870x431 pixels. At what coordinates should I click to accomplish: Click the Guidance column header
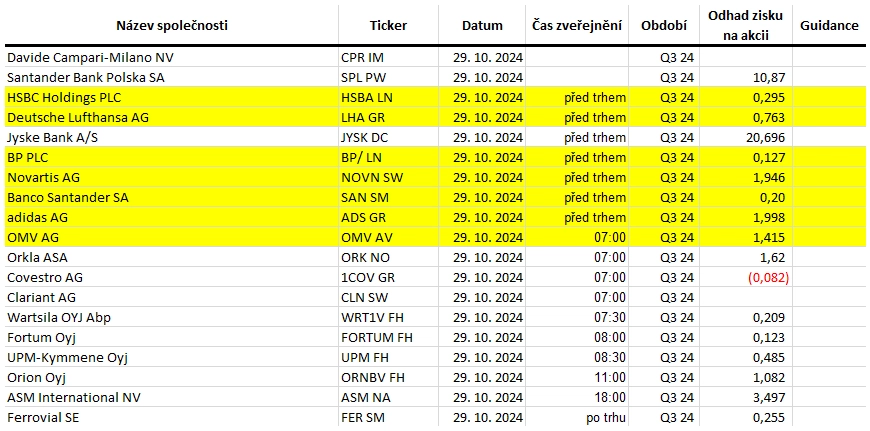coord(829,25)
